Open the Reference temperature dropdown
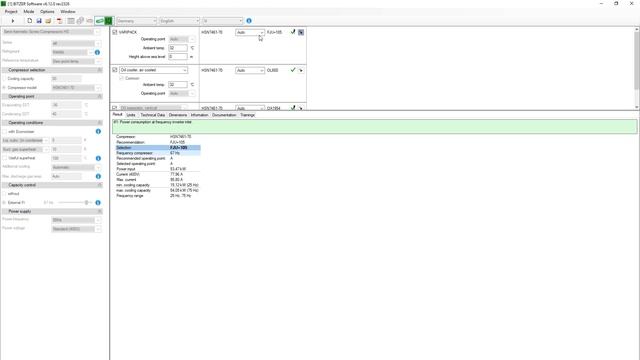The width and height of the screenshot is (640, 360). point(76,61)
